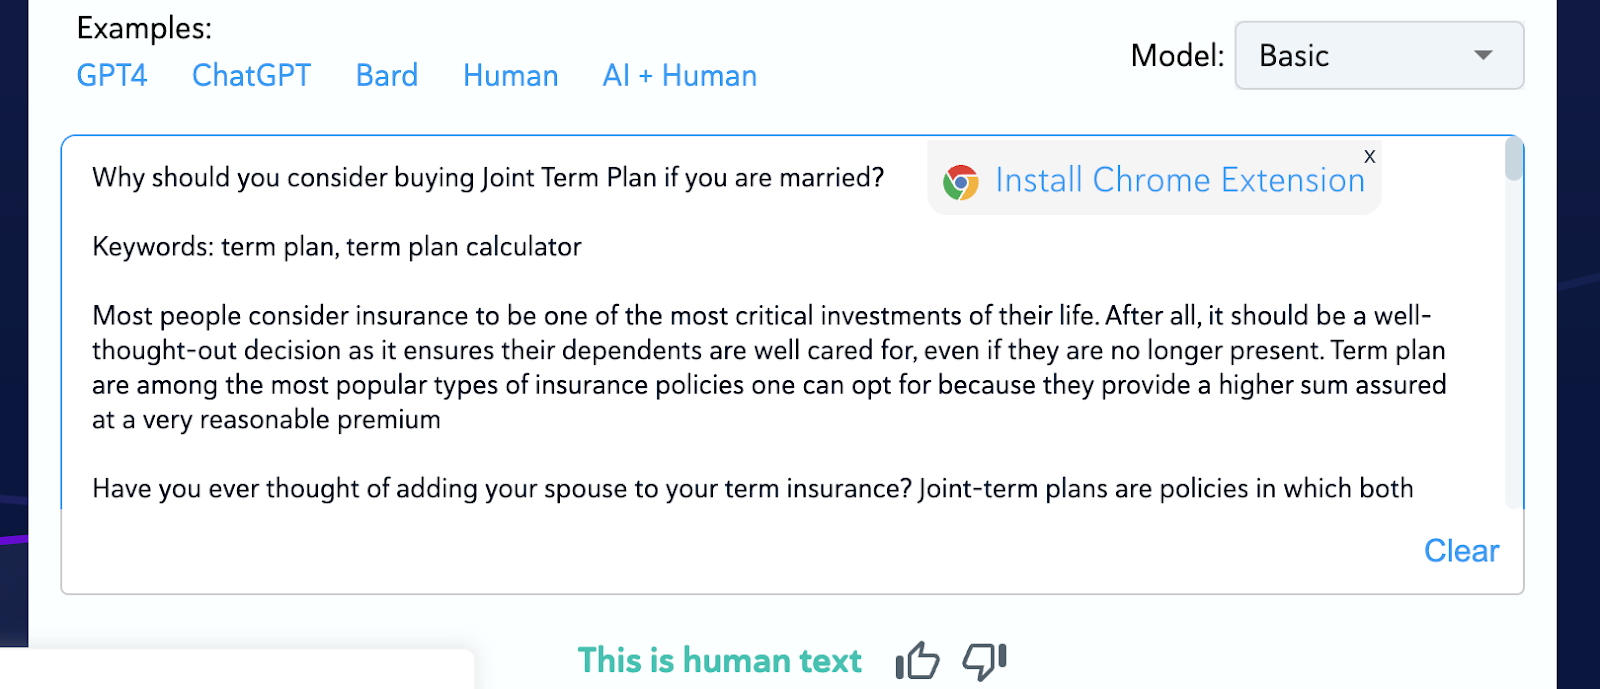The image size is (1600, 689).
Task: Clear the text box contents
Action: [x=1461, y=551]
